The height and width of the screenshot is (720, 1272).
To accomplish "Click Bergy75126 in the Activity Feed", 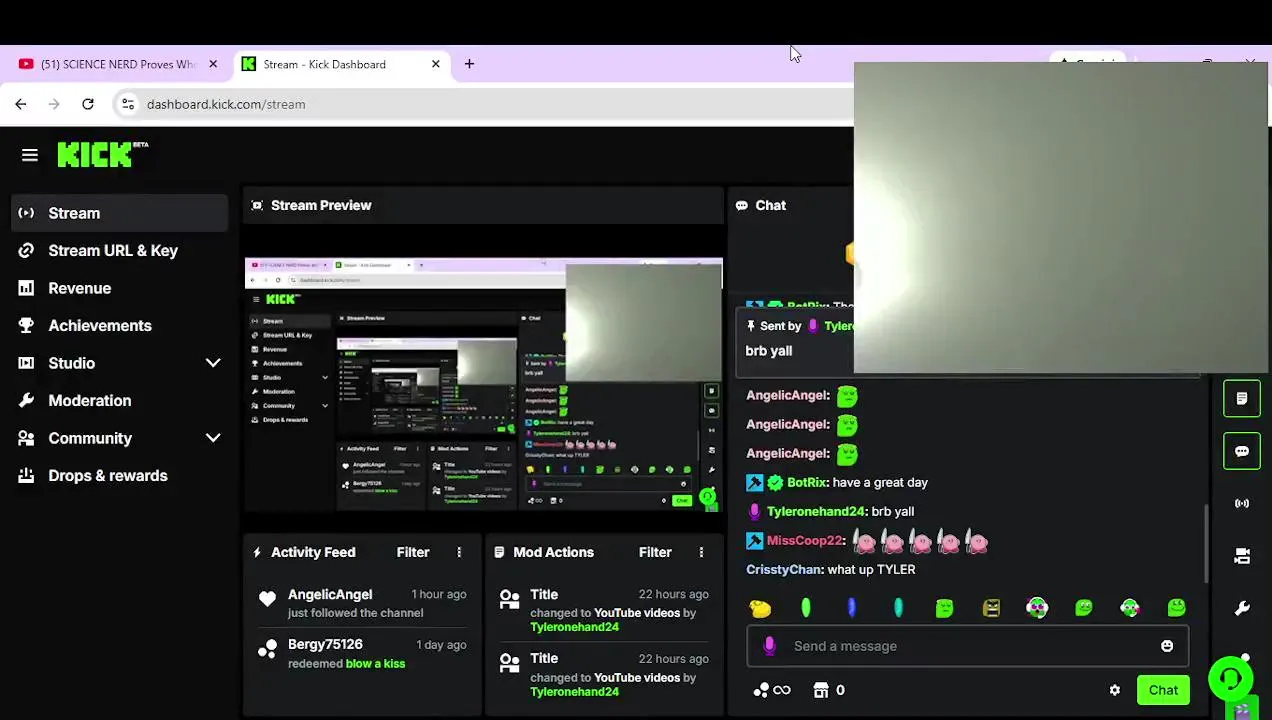I will tap(325, 644).
